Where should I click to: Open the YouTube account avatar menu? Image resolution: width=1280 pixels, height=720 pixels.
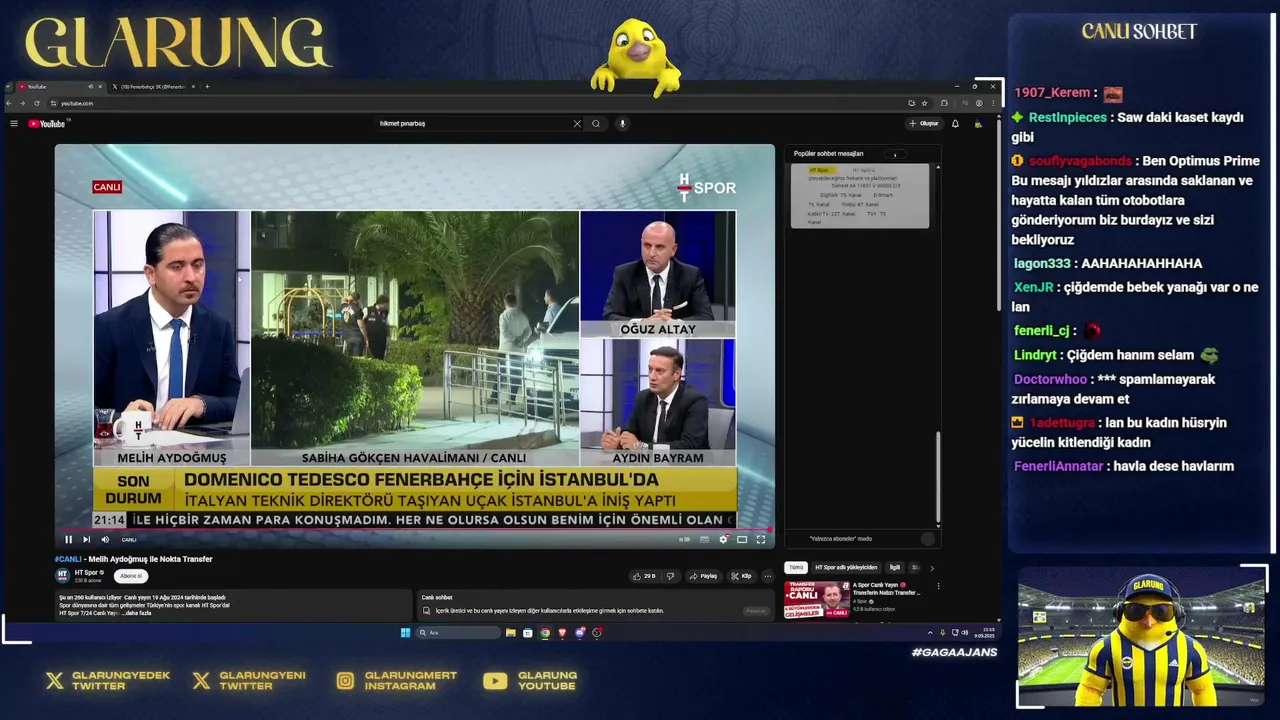978,124
